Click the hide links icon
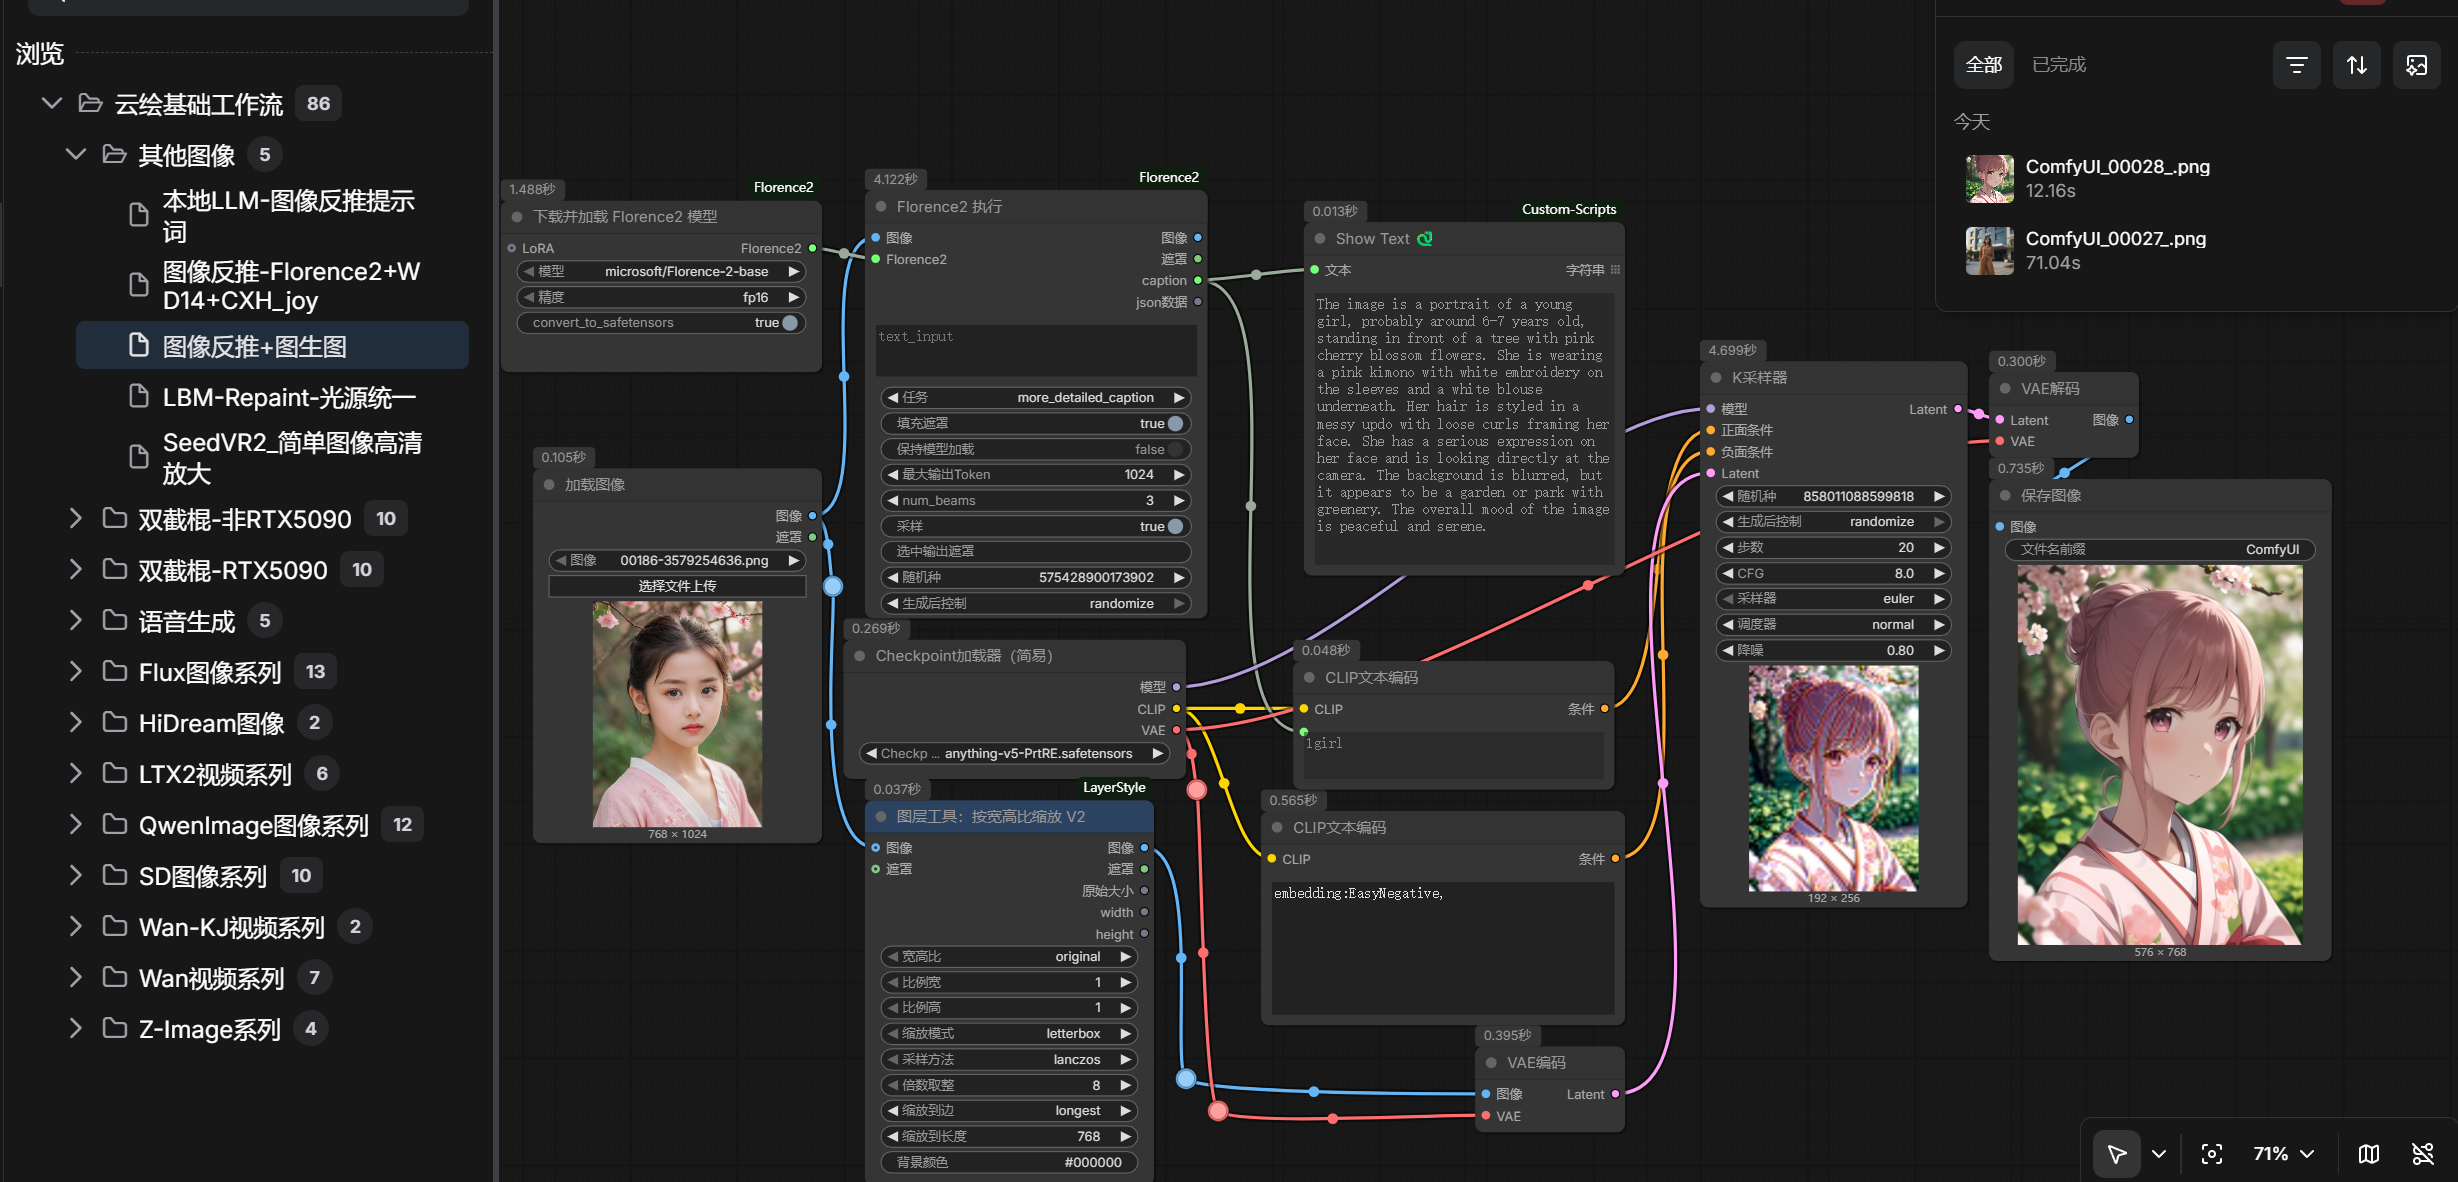2458x1182 pixels. (2423, 1154)
